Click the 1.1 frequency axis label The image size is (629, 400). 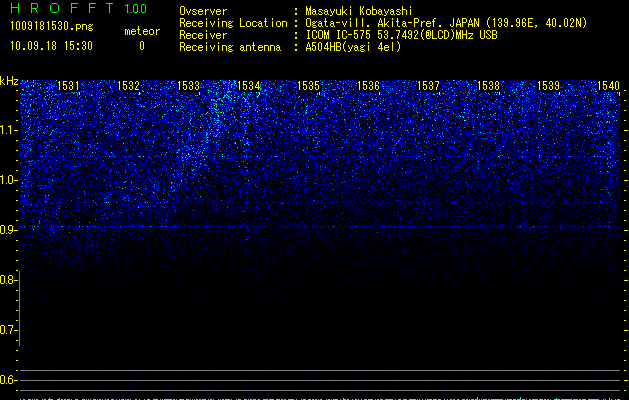click(x=8, y=130)
